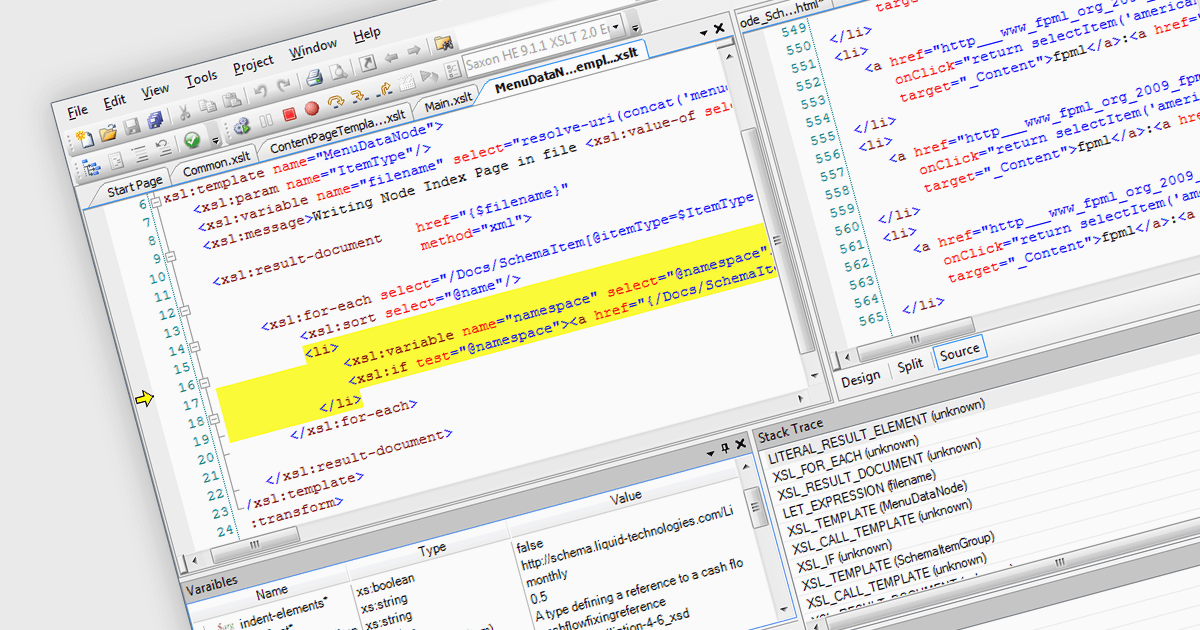The height and width of the screenshot is (630, 1200).
Task: Switch to the Common.xslt tab
Action: 216,163
